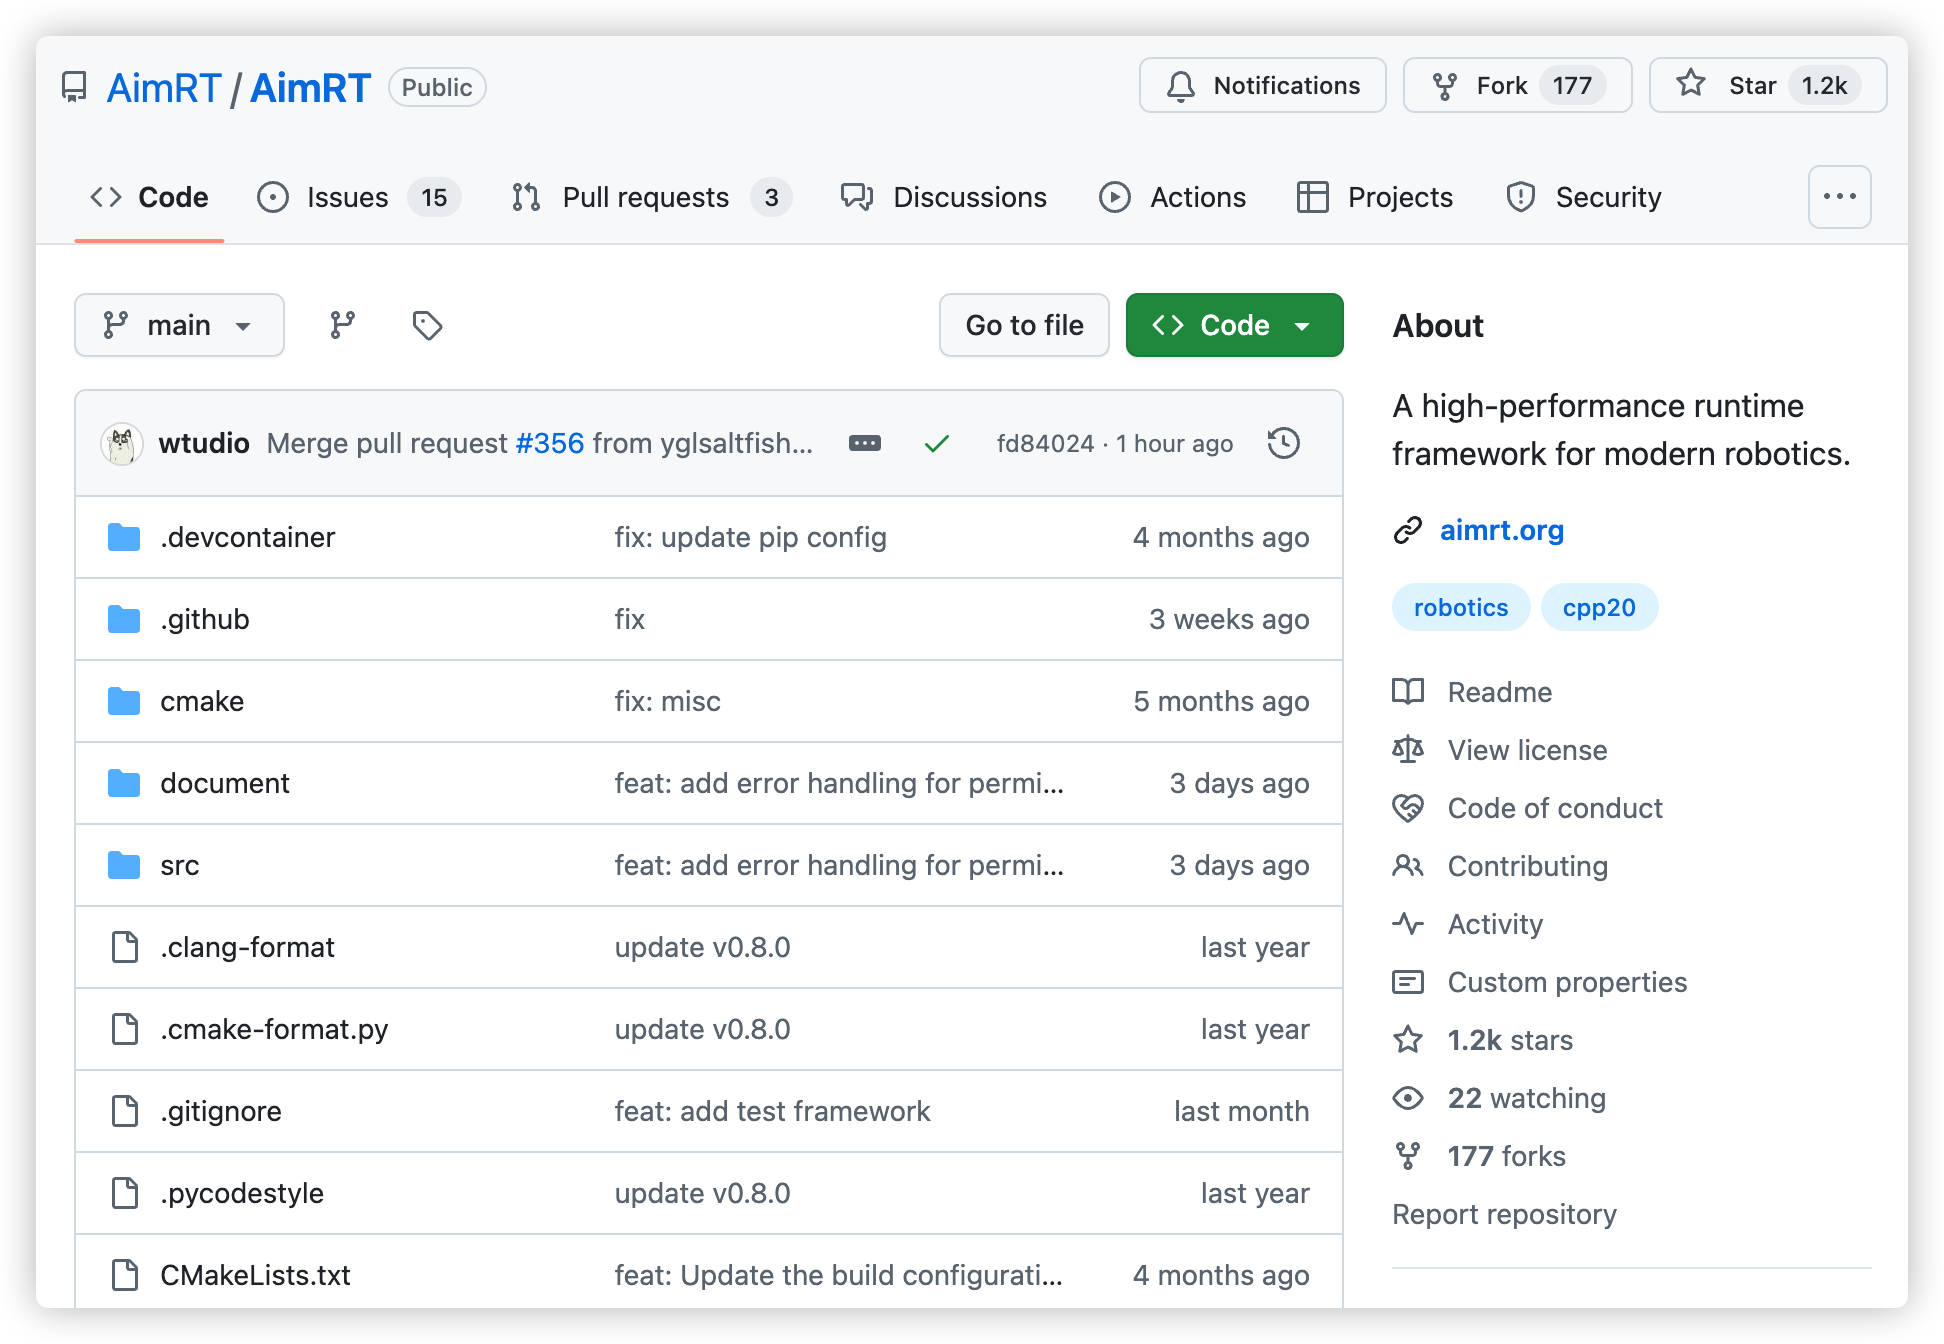Open the src folder
1944x1344 pixels.
point(180,865)
